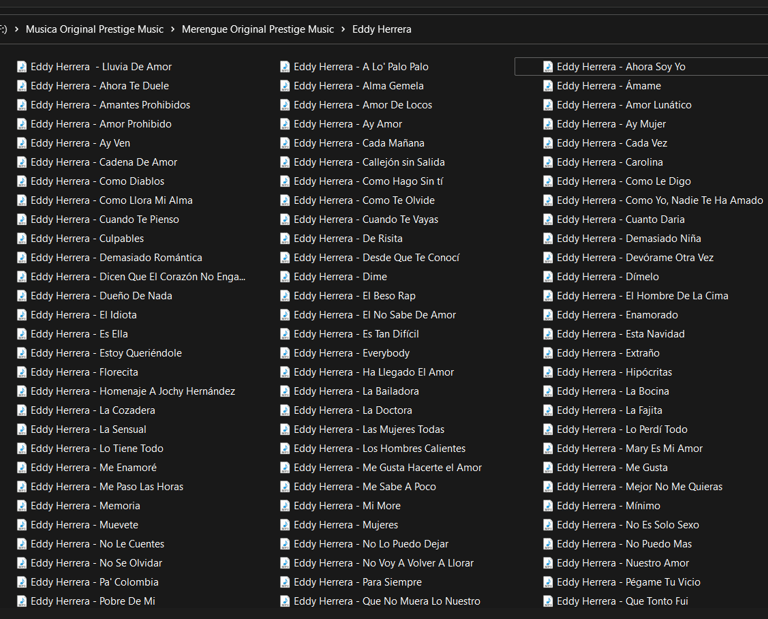
Task: Click the audio icon next to La Fajita
Action: point(548,410)
